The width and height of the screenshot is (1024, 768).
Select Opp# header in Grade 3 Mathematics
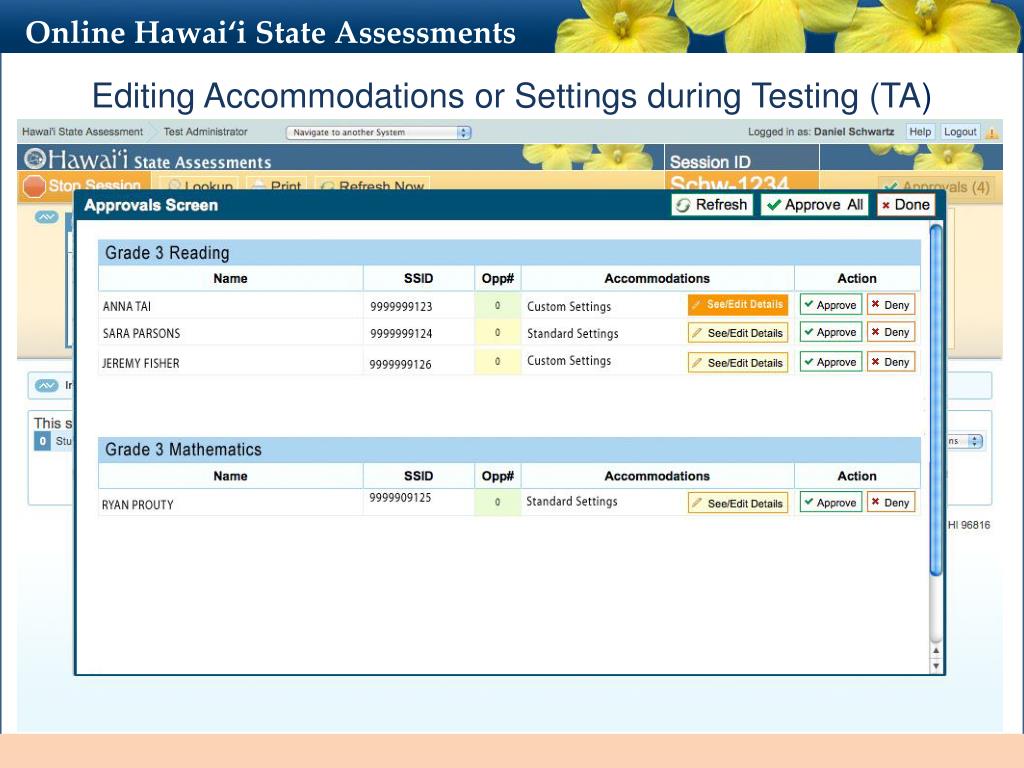(498, 476)
